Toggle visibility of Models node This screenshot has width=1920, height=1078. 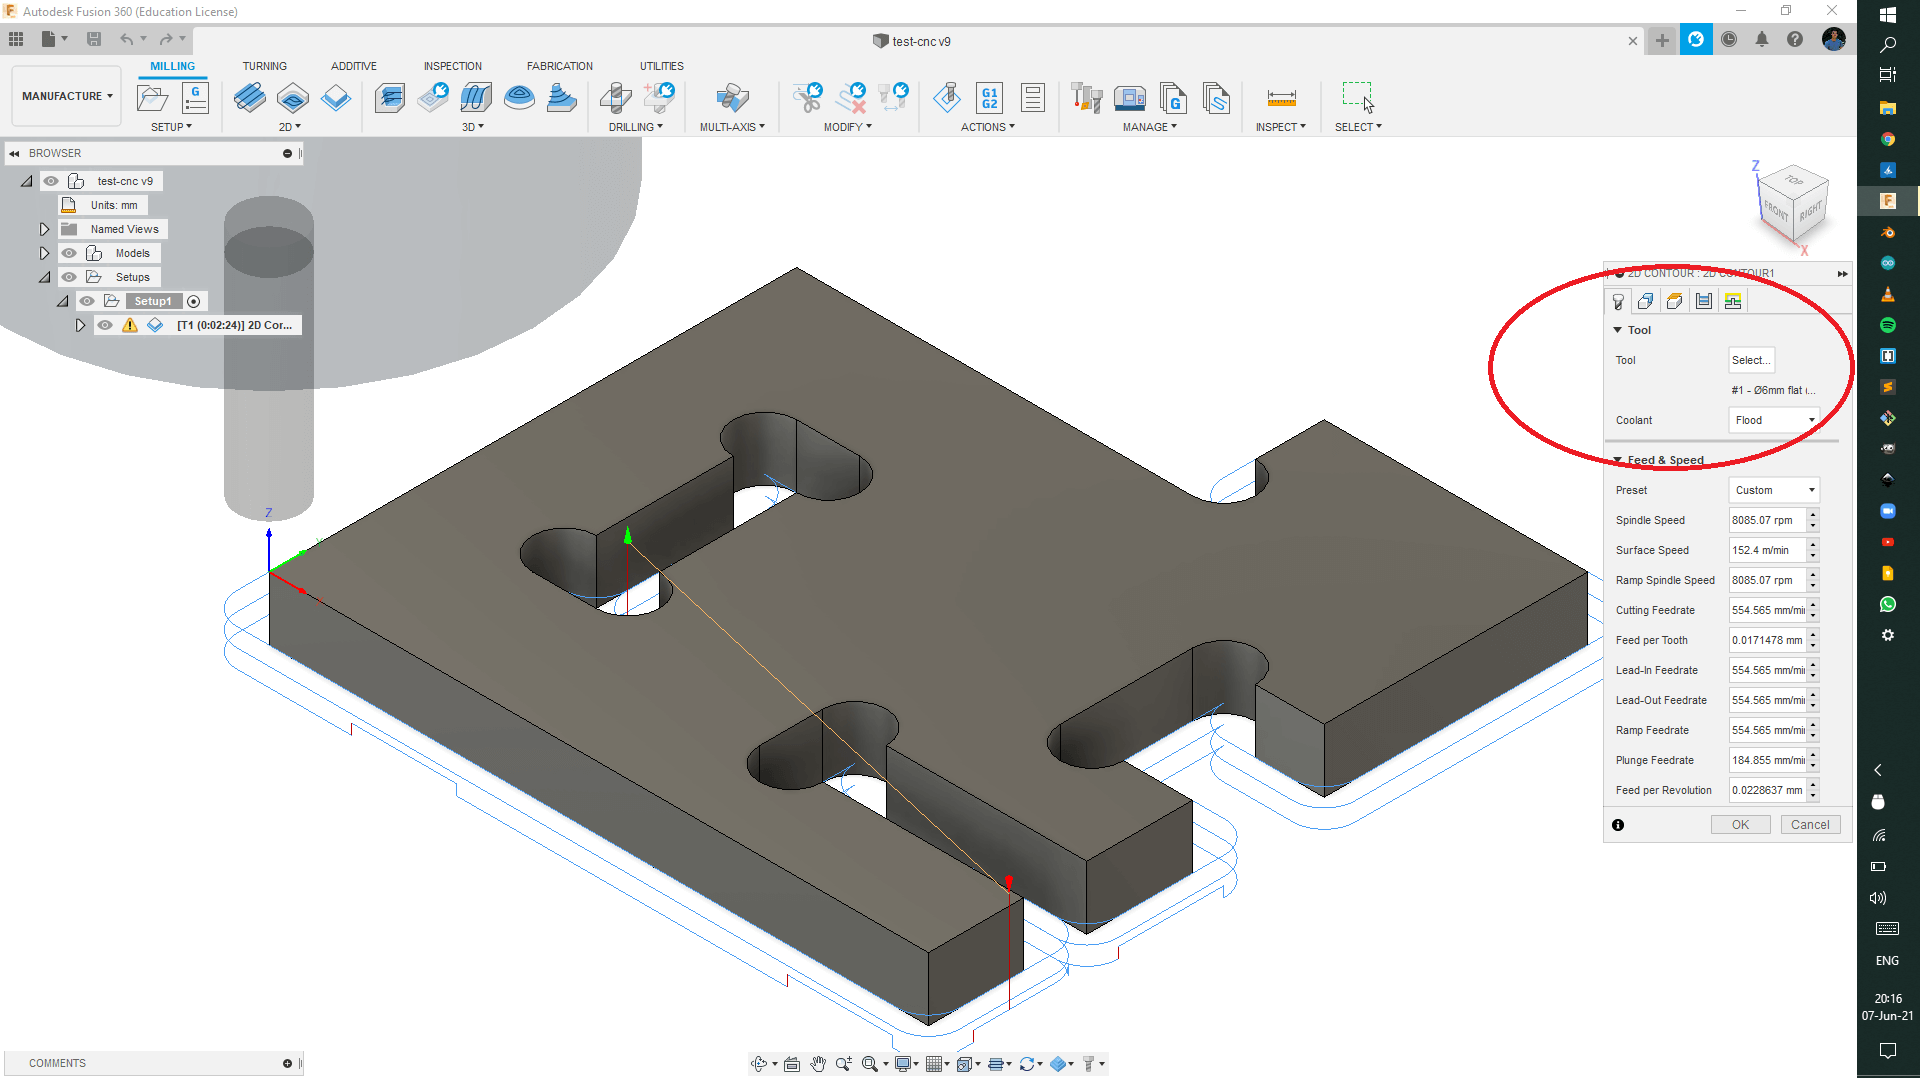pyautogui.click(x=69, y=253)
